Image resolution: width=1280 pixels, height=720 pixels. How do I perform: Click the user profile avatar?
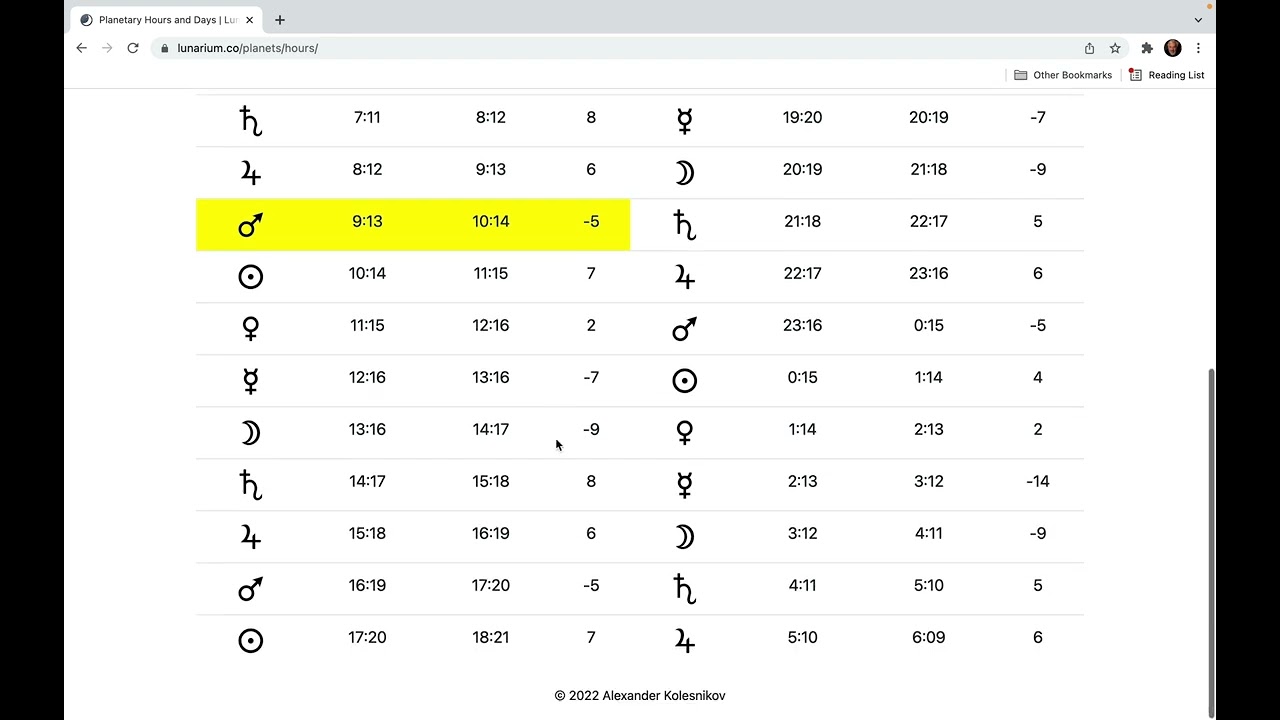pyautogui.click(x=1173, y=48)
